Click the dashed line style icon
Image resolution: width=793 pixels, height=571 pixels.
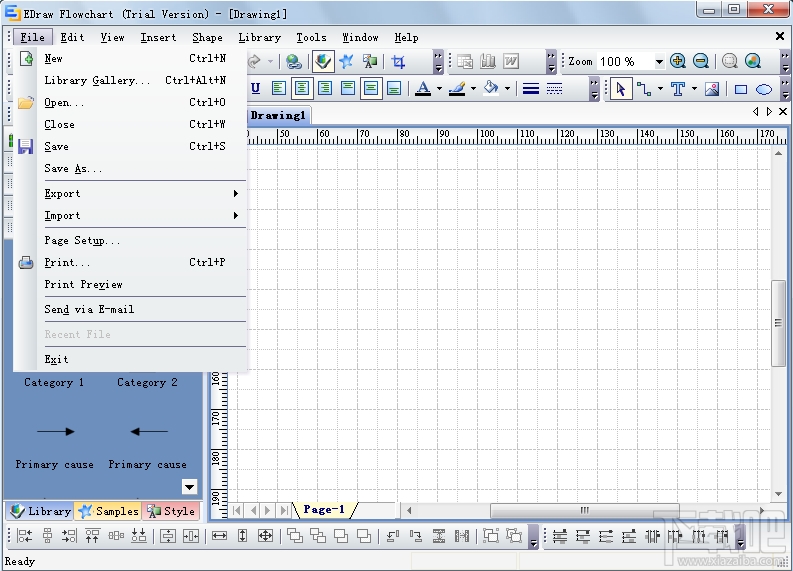pos(554,89)
